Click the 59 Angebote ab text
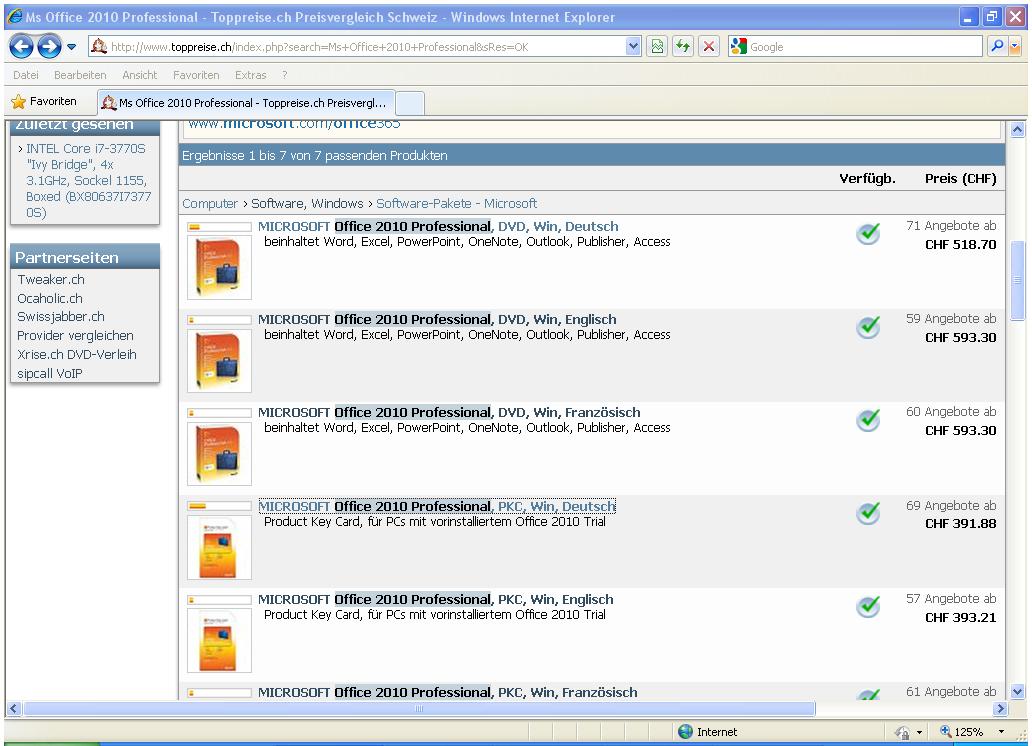 (951, 319)
